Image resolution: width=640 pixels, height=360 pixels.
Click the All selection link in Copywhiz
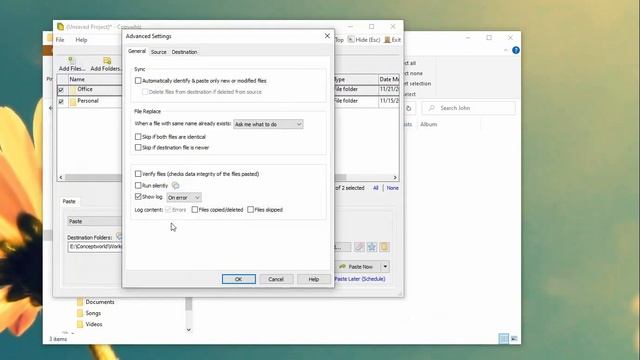coord(376,188)
